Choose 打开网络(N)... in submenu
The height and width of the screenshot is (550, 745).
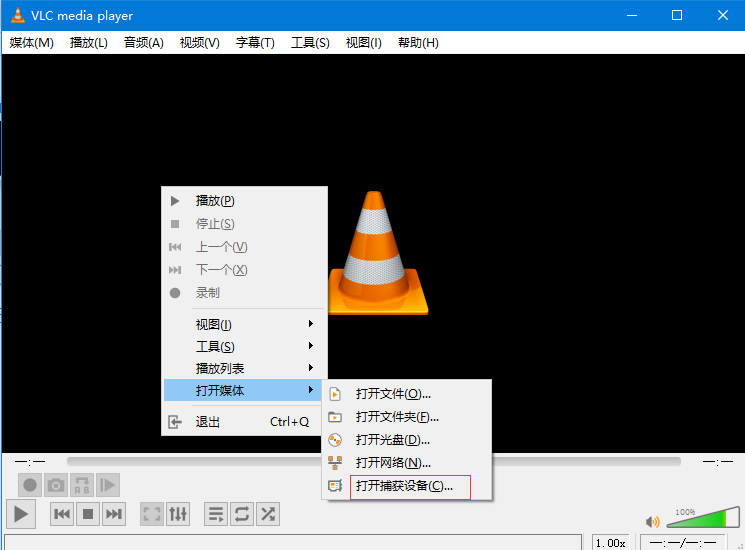pos(407,463)
